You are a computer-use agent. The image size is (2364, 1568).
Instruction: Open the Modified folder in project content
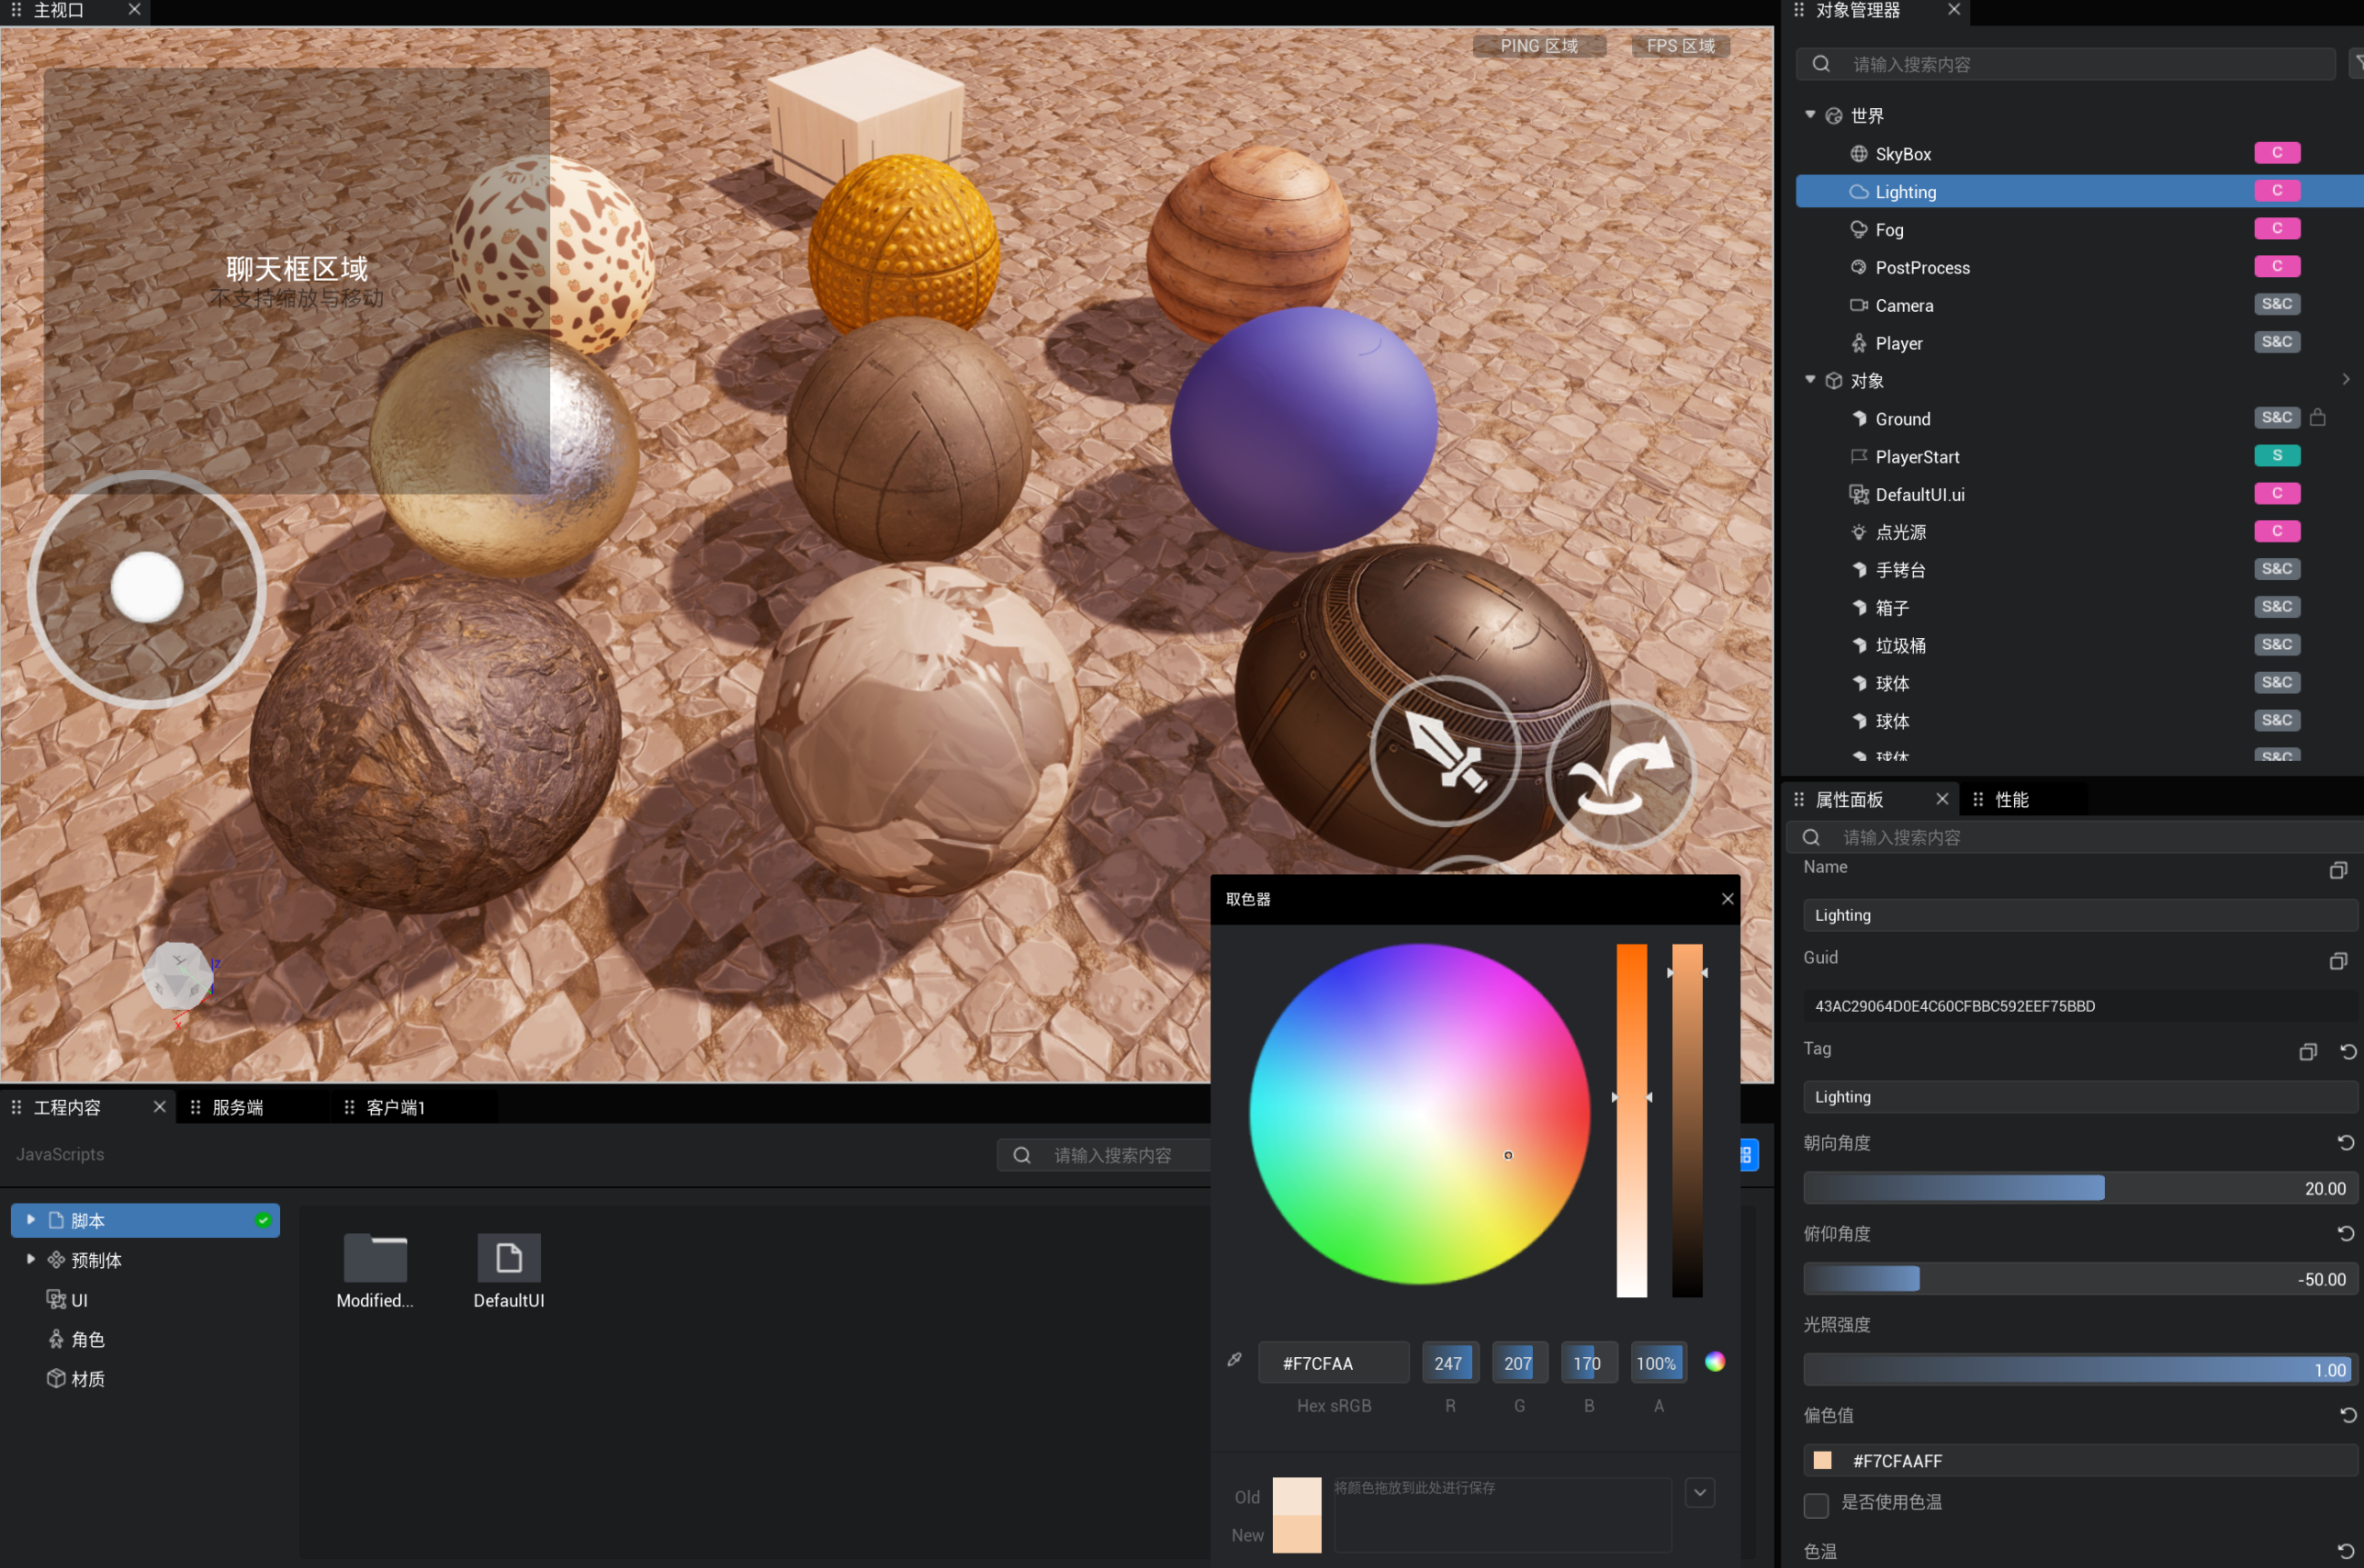click(x=375, y=1271)
